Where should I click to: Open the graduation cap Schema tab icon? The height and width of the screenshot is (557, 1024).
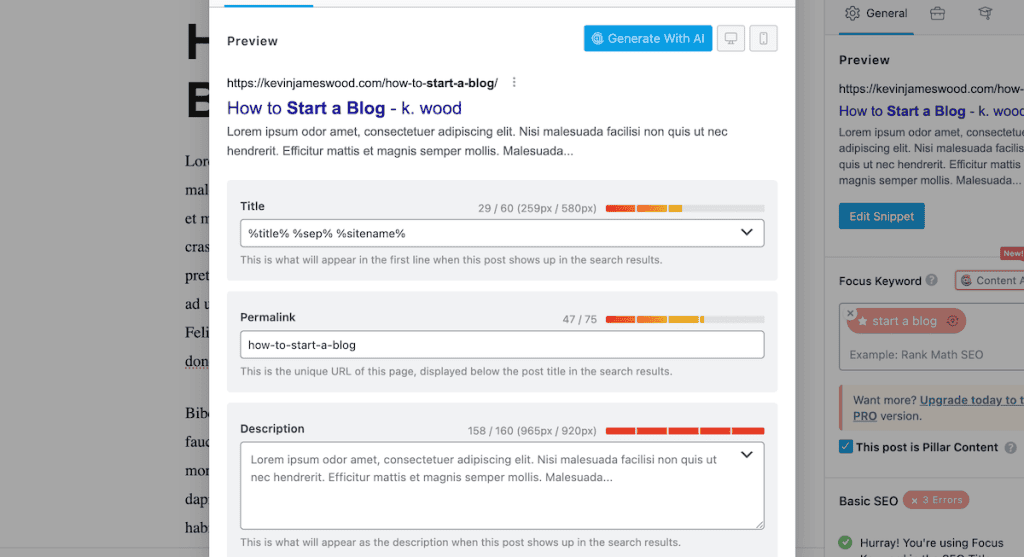pos(985,13)
